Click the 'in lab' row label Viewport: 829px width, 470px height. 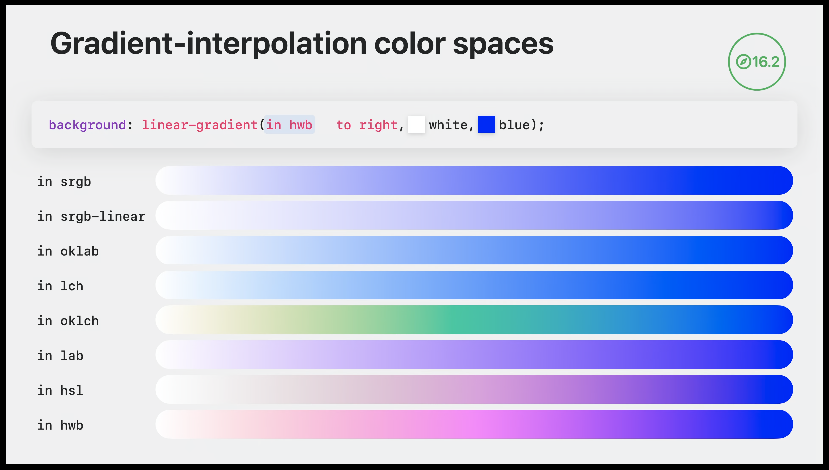(x=60, y=356)
